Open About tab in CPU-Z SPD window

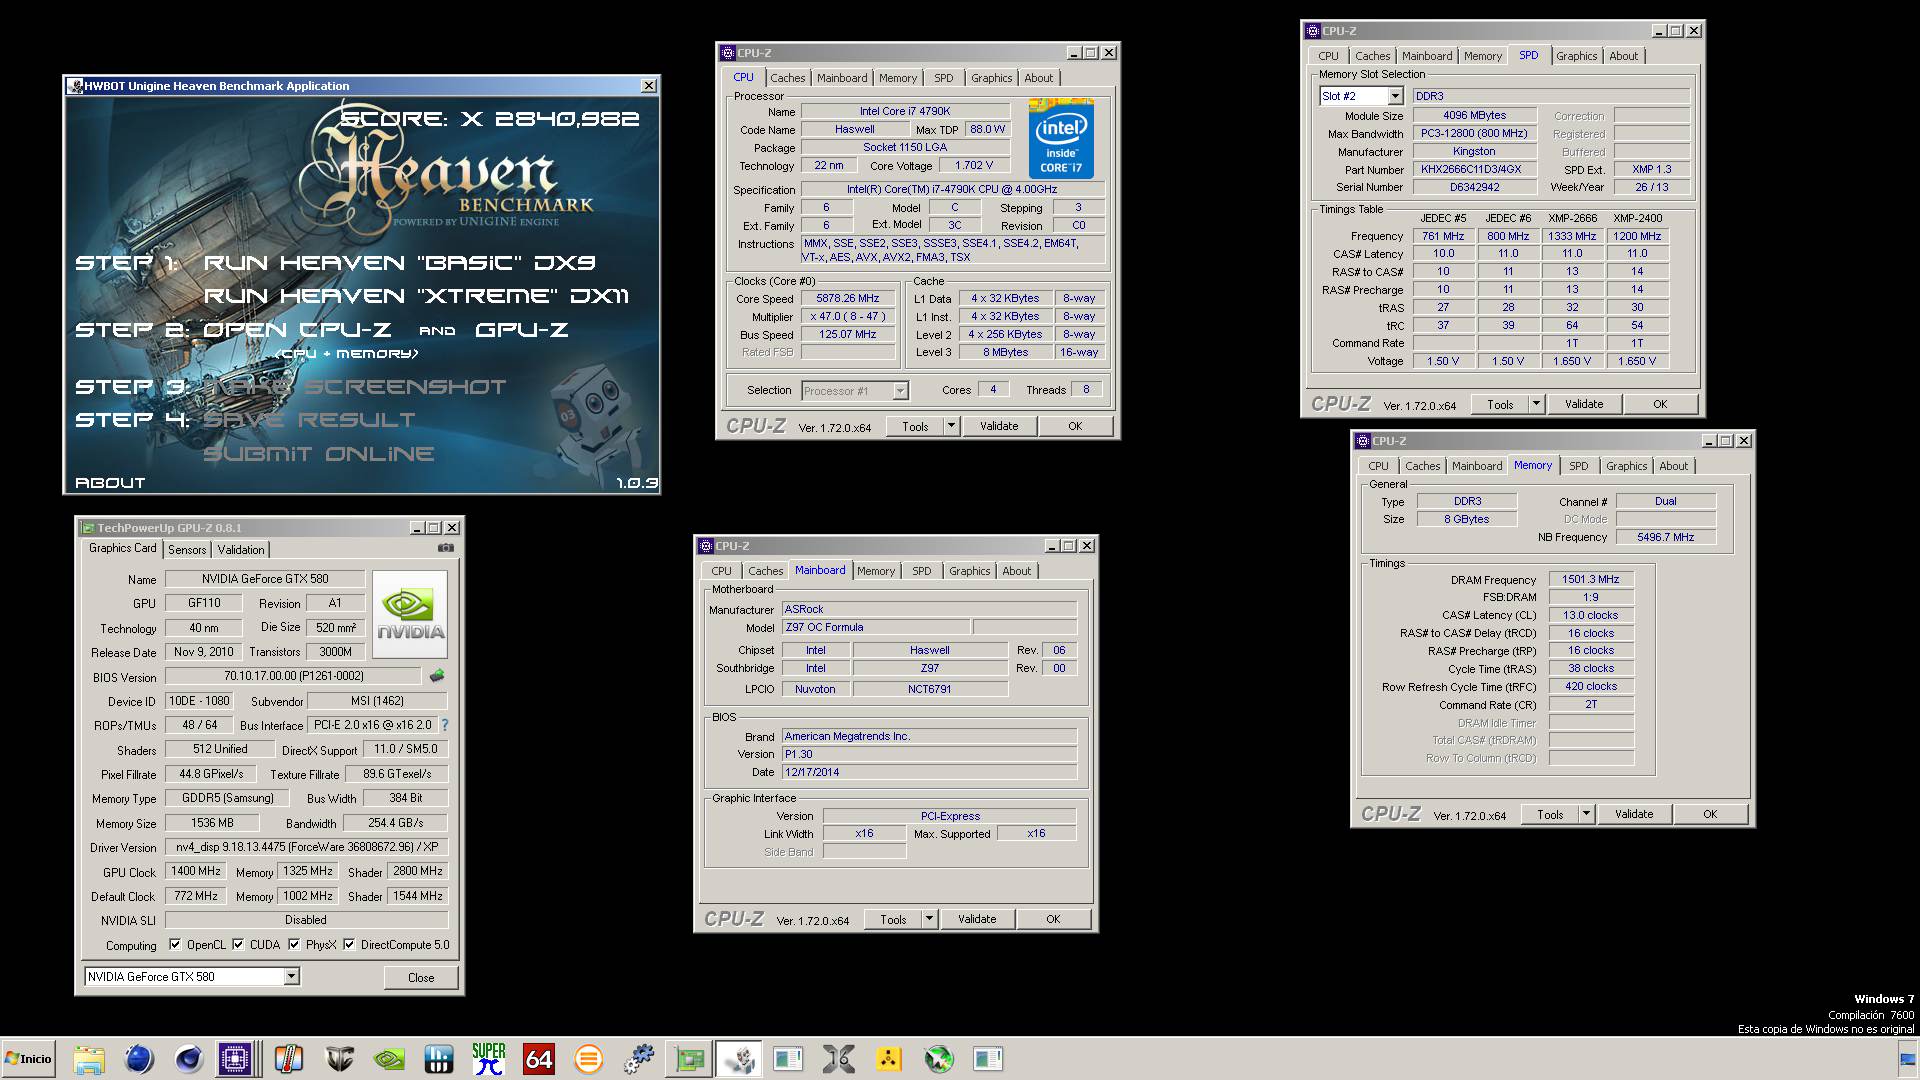[x=1623, y=56]
